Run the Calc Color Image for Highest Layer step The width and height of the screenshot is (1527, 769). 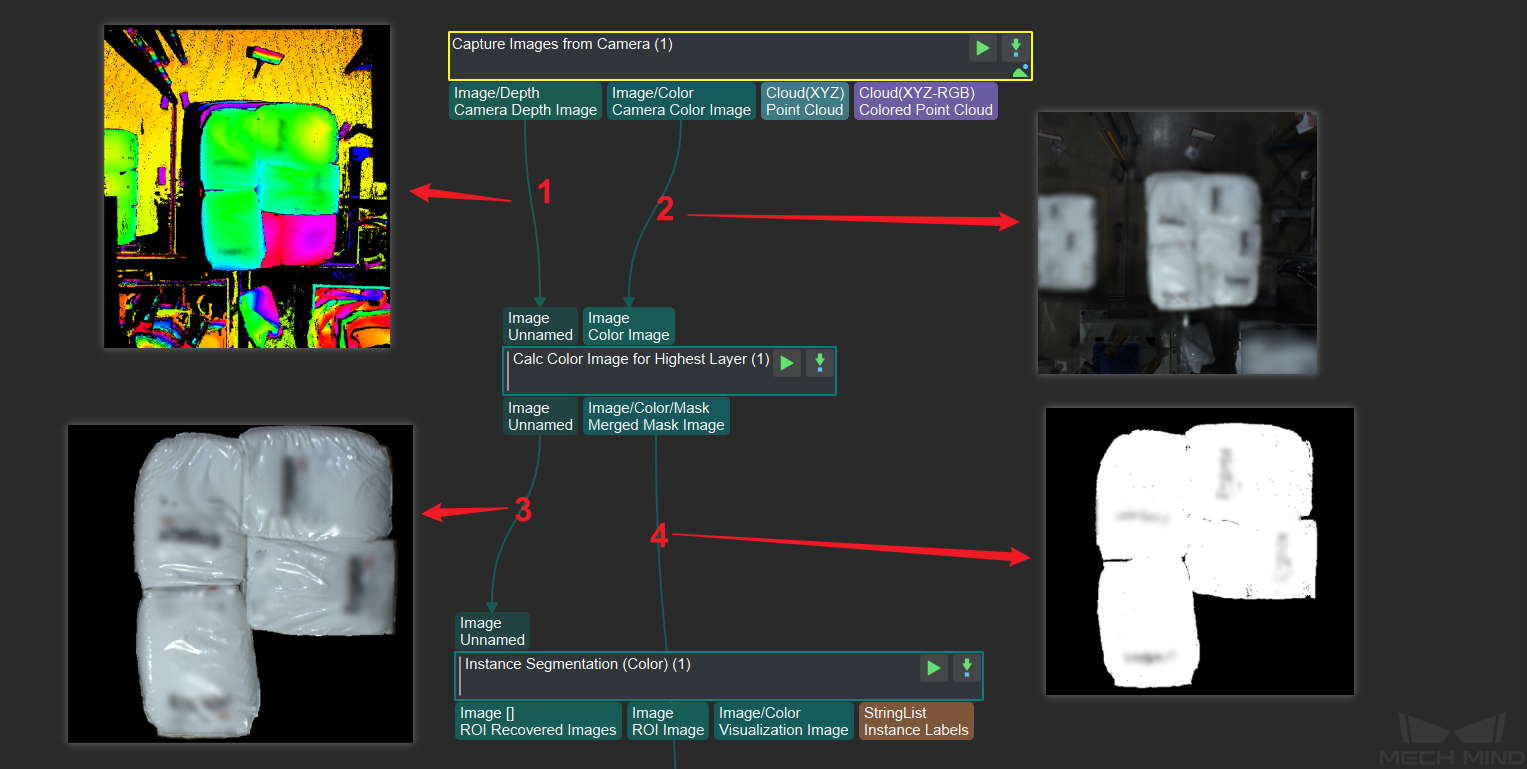click(x=787, y=363)
